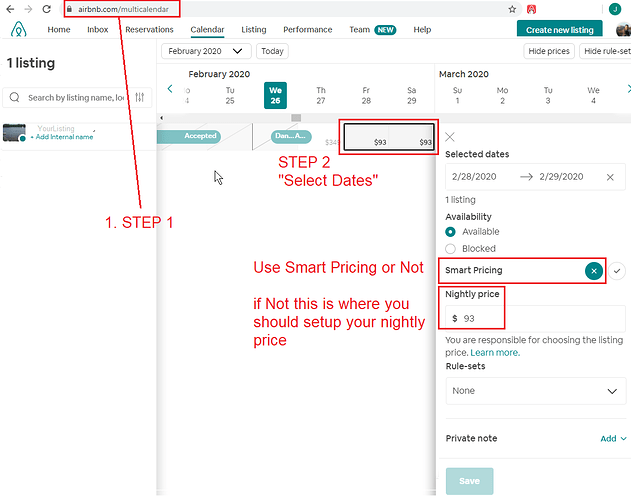
Task: Open the Learn more link
Action: tap(495, 353)
